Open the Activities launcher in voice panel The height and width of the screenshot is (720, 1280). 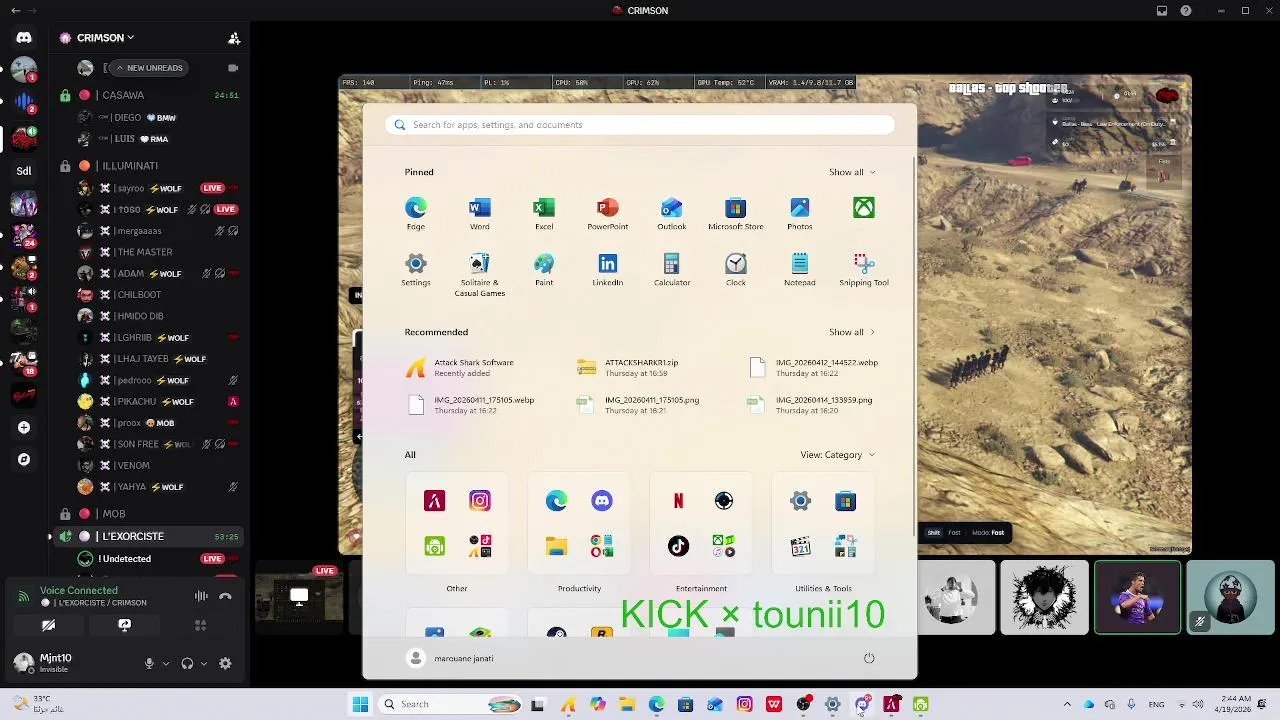200,625
